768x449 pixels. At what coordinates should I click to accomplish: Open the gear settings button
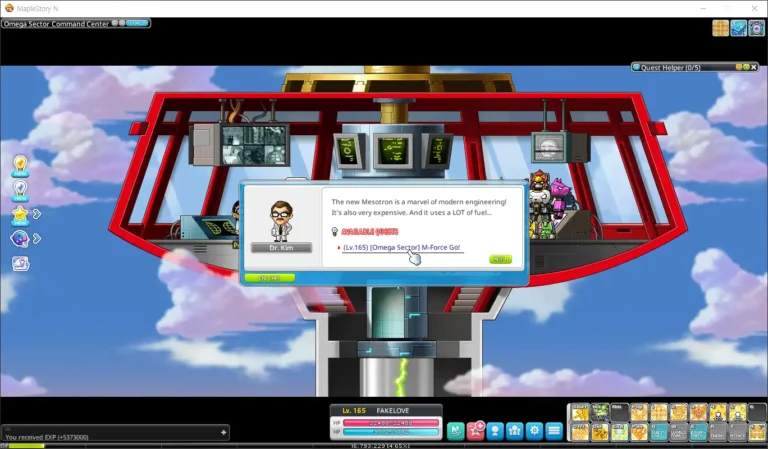pyautogui.click(x=534, y=430)
